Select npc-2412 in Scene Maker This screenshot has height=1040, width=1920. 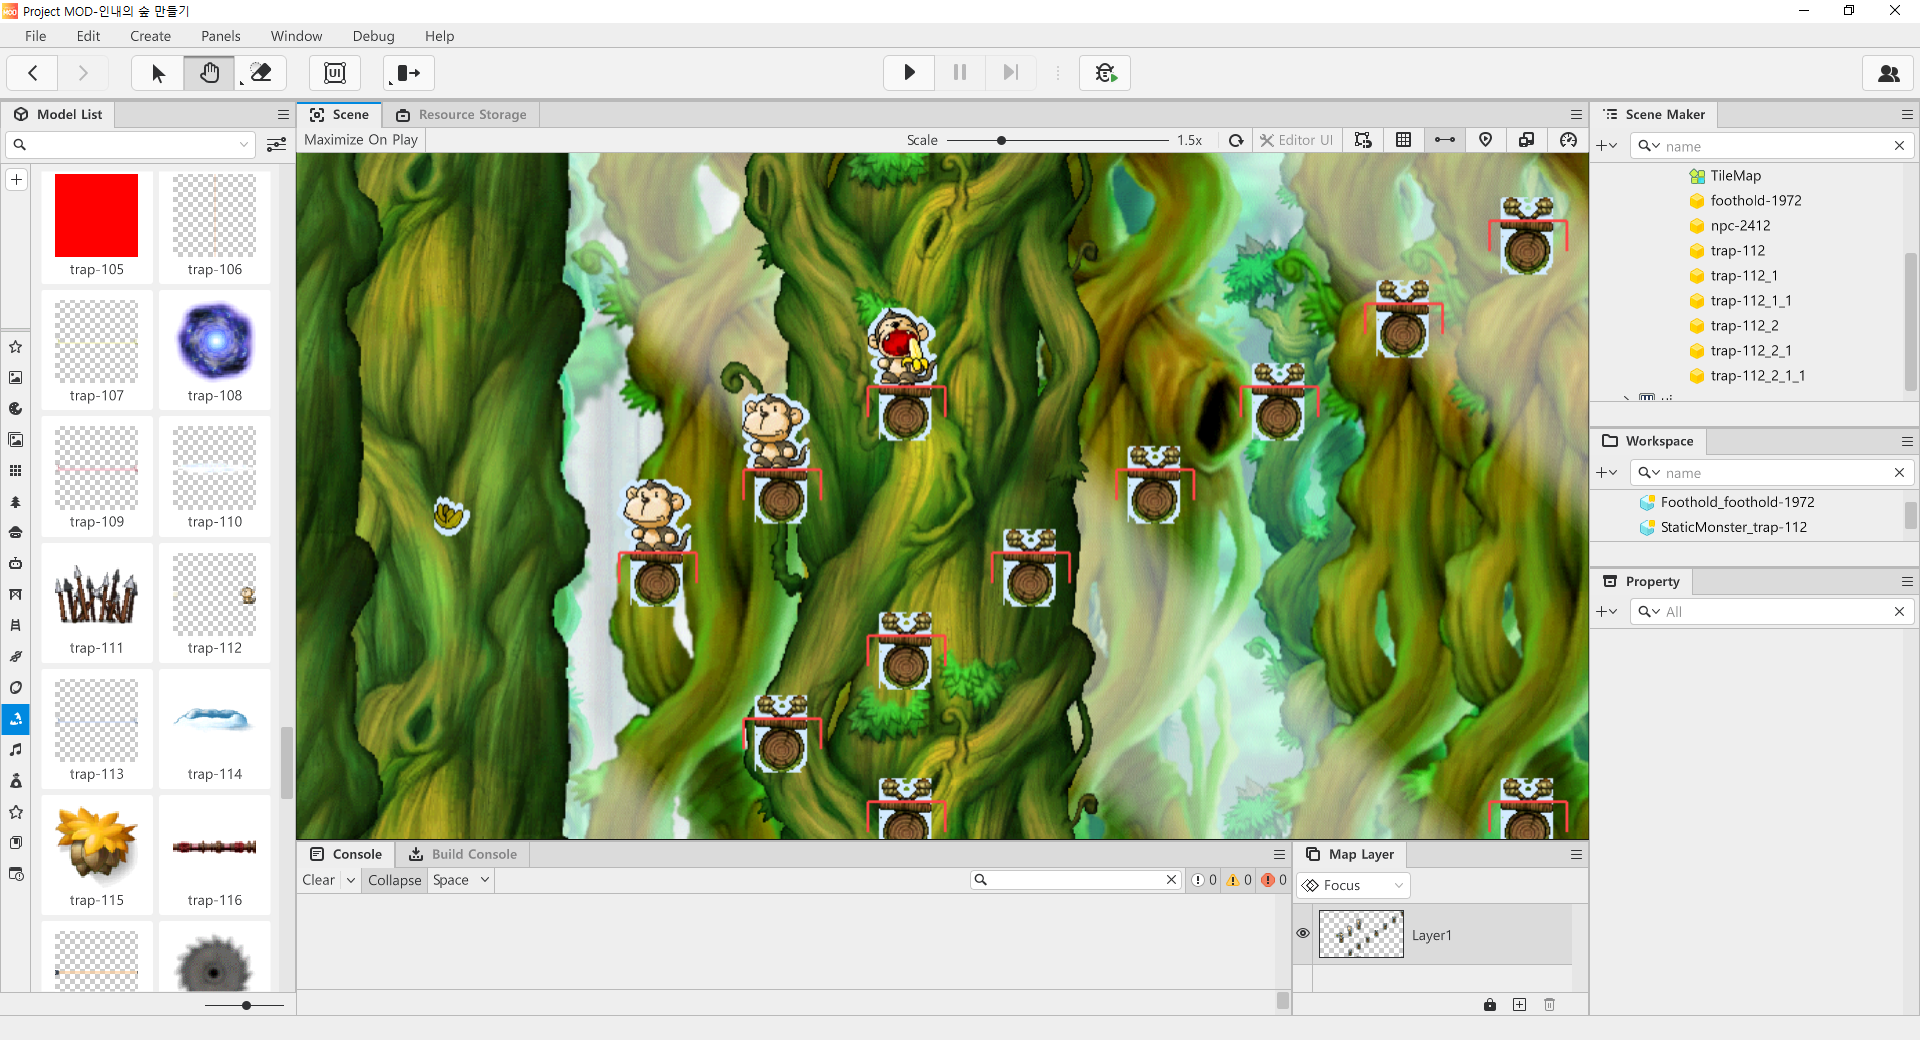[x=1740, y=226]
